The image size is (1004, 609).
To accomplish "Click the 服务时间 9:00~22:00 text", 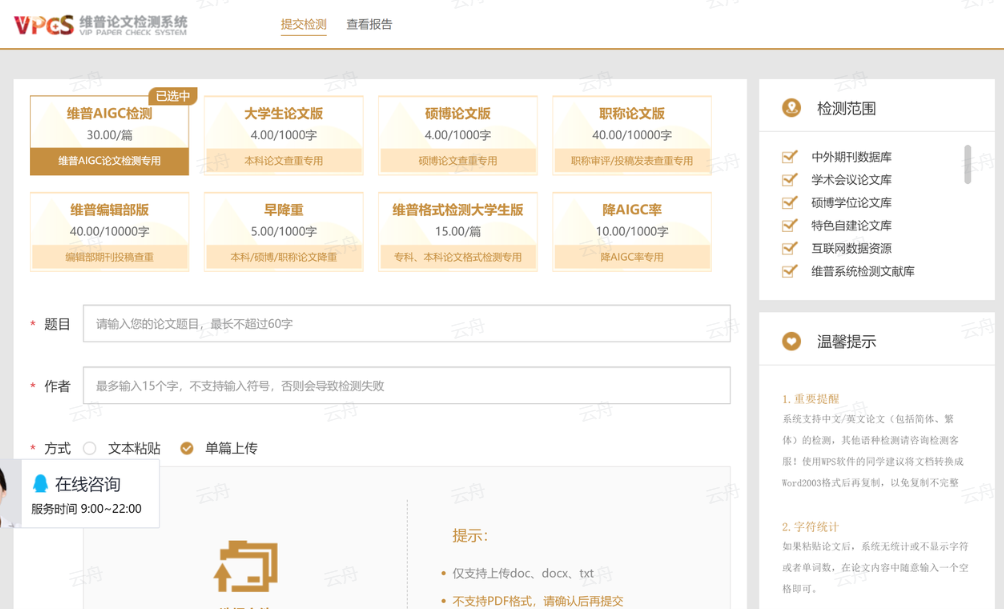I will point(86,509).
